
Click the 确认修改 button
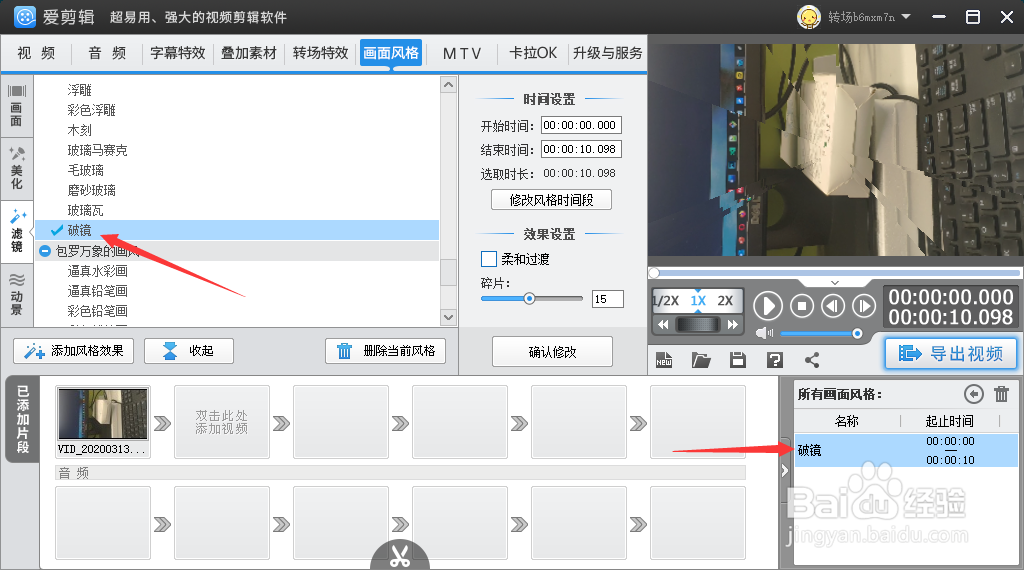552,352
